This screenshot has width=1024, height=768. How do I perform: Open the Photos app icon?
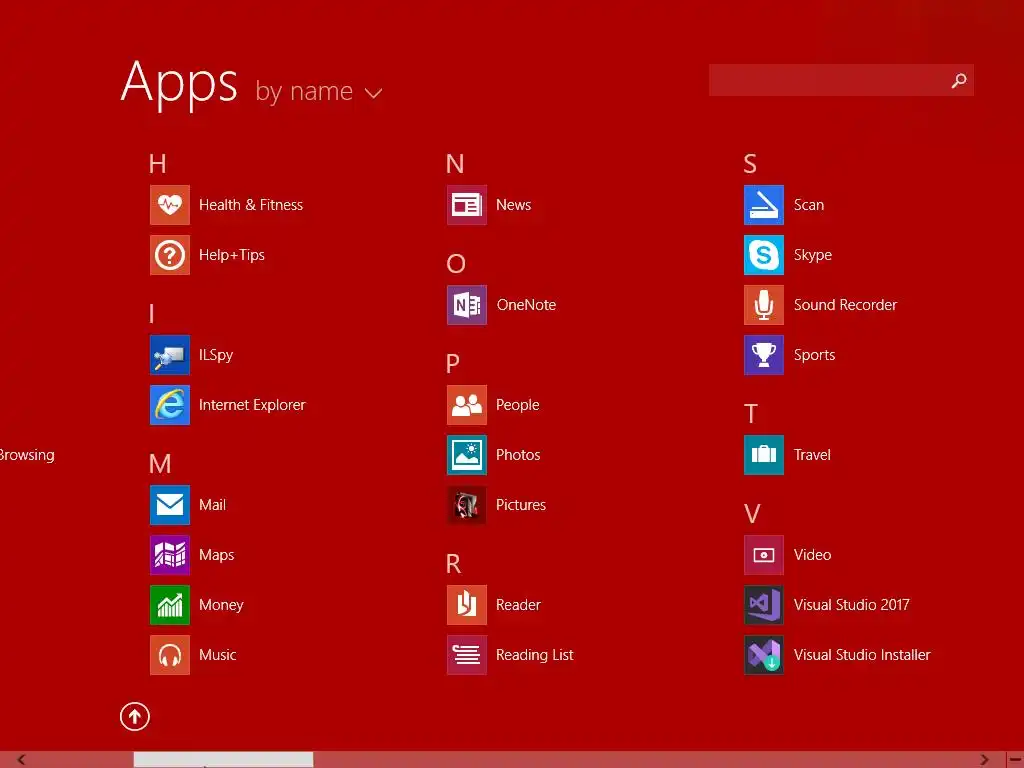coord(467,455)
